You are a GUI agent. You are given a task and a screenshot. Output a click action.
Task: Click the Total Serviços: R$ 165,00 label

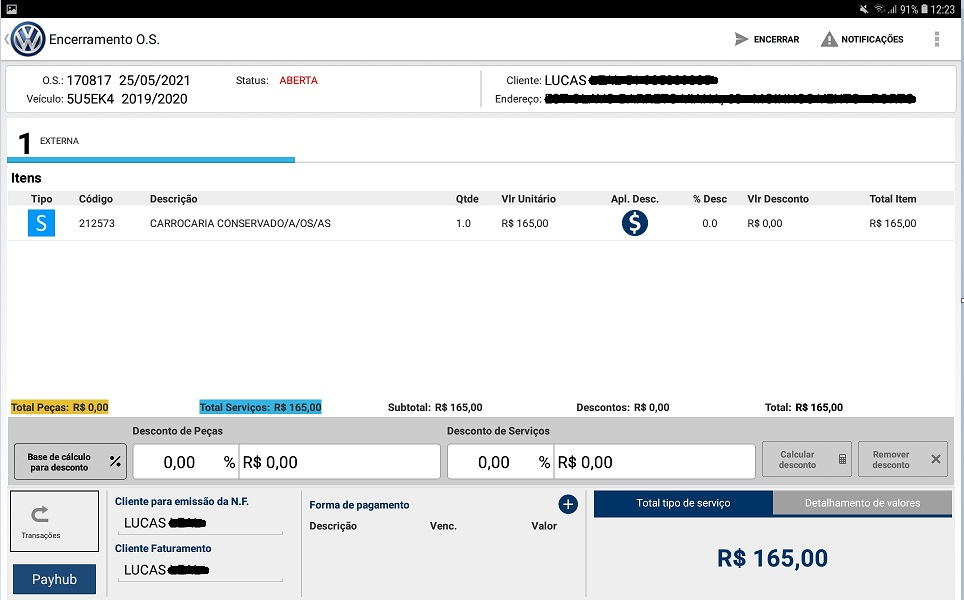(260, 407)
